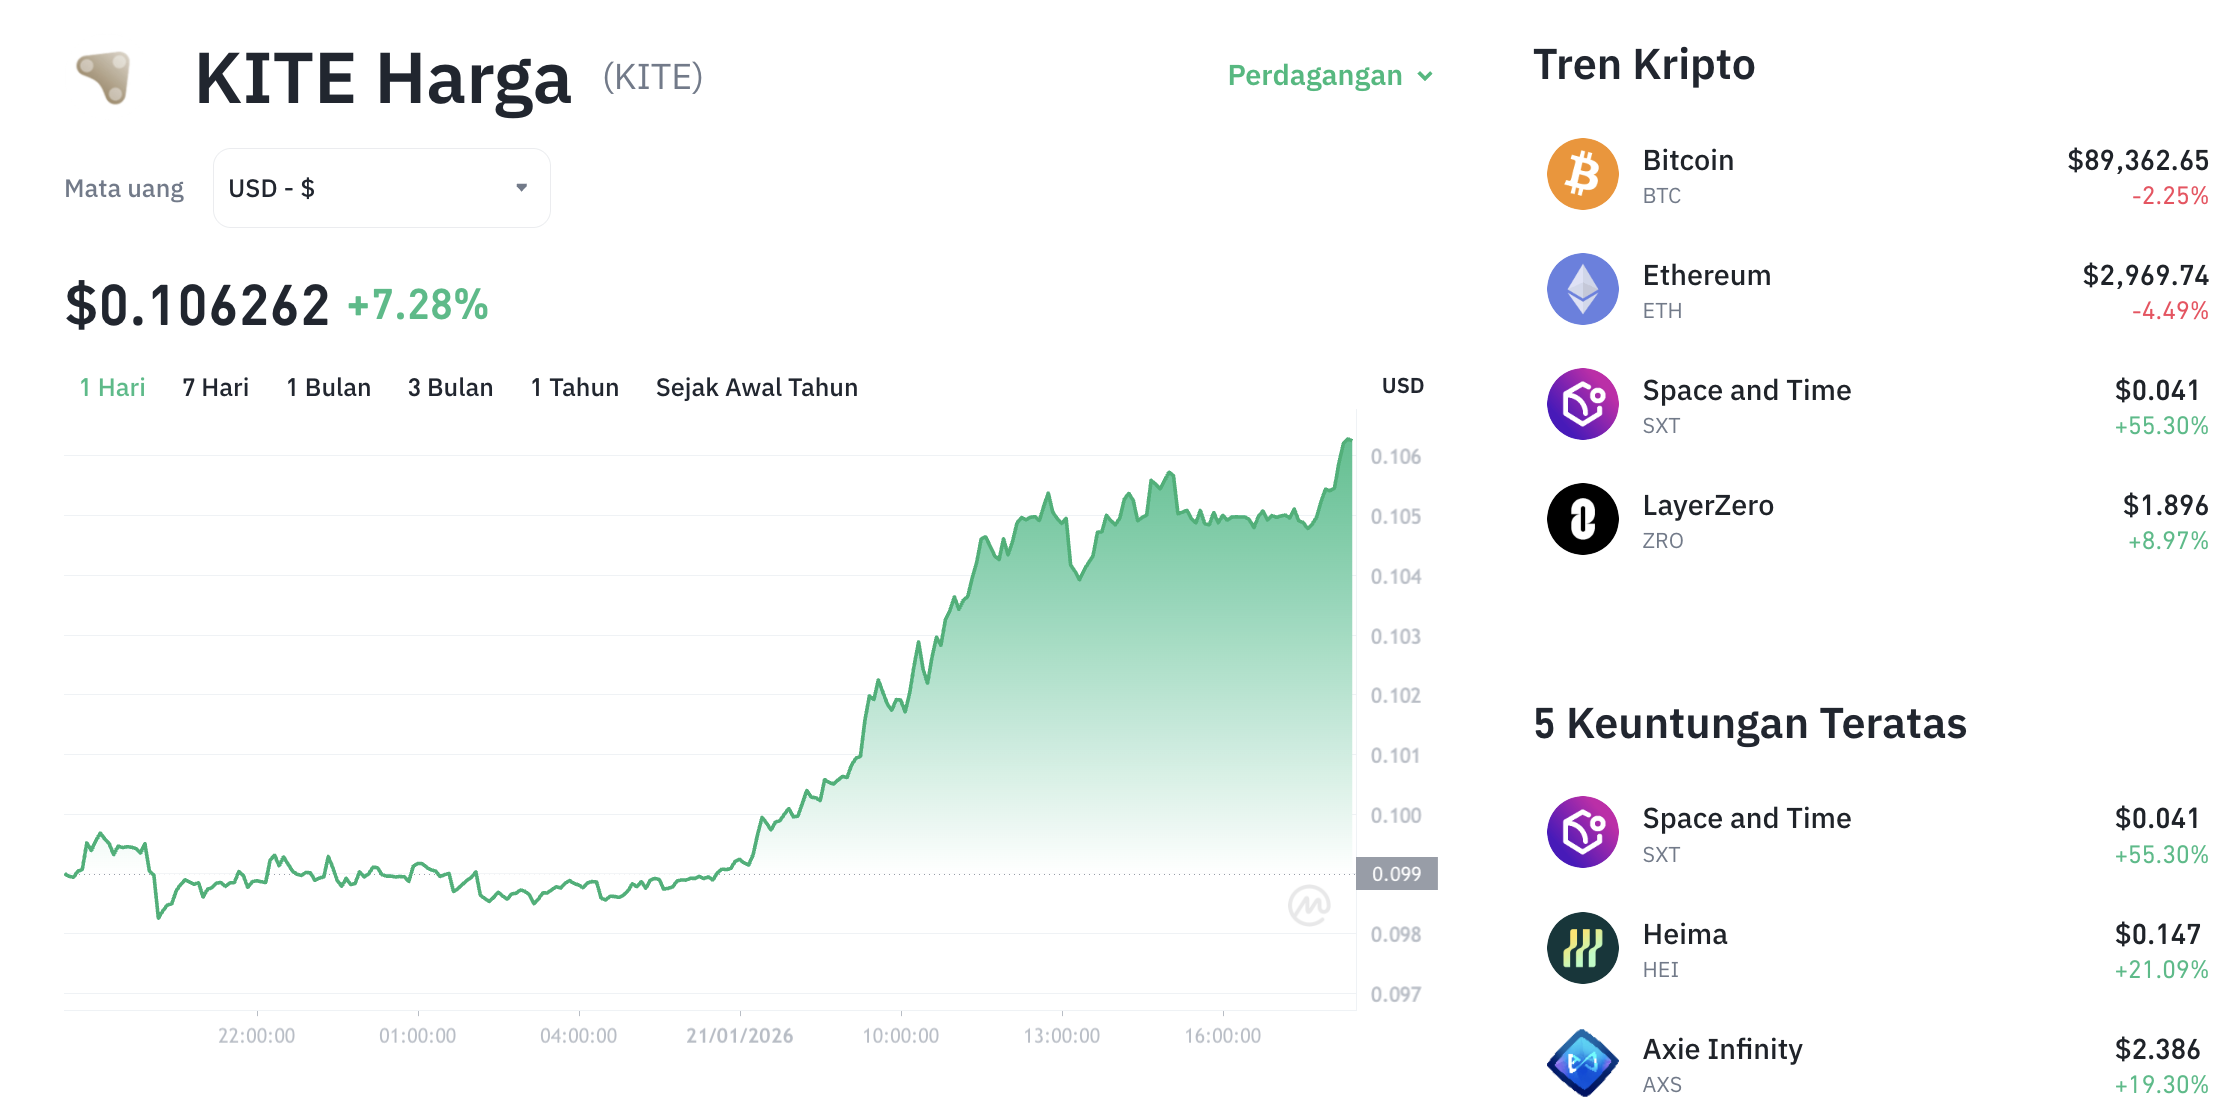Click the Ethereum logo icon
The width and height of the screenshot is (2220, 1116).
1582,289
